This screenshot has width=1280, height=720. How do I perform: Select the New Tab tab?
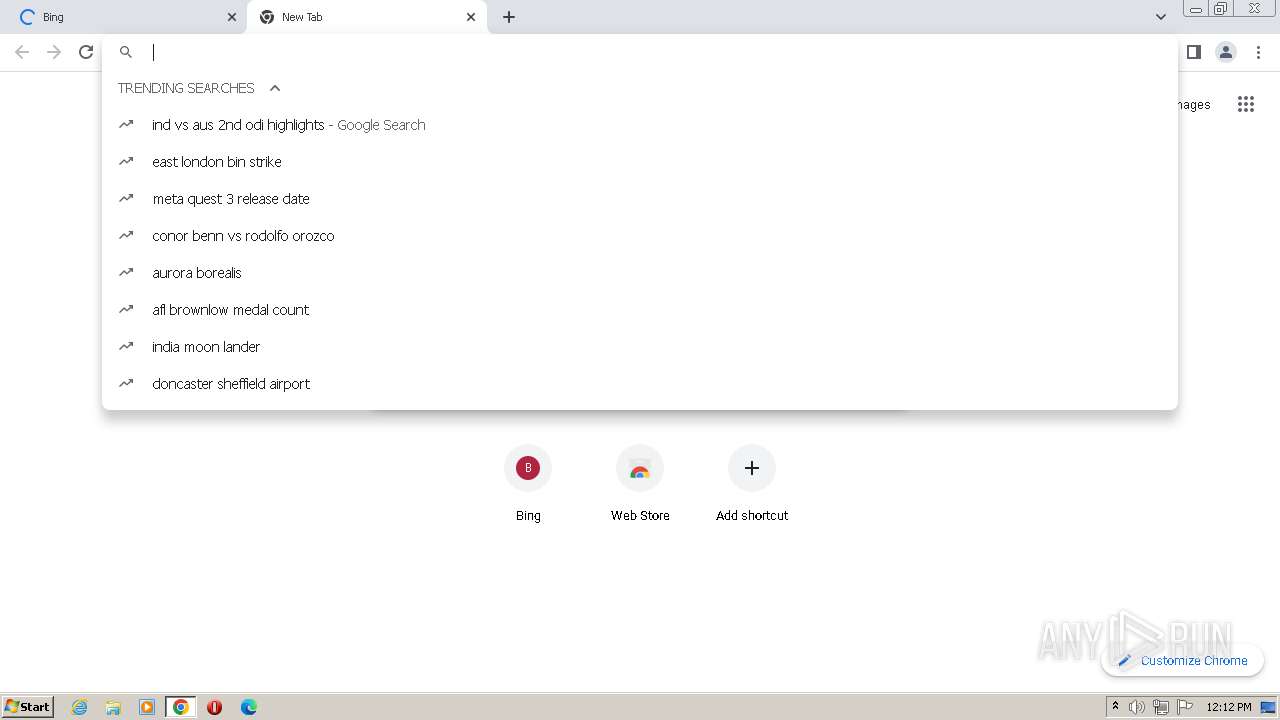tap(367, 17)
